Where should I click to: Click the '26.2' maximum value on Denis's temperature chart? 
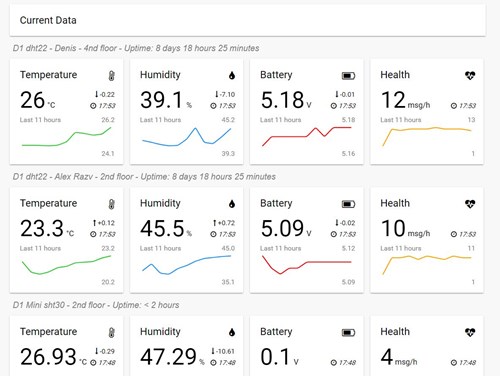click(x=108, y=120)
